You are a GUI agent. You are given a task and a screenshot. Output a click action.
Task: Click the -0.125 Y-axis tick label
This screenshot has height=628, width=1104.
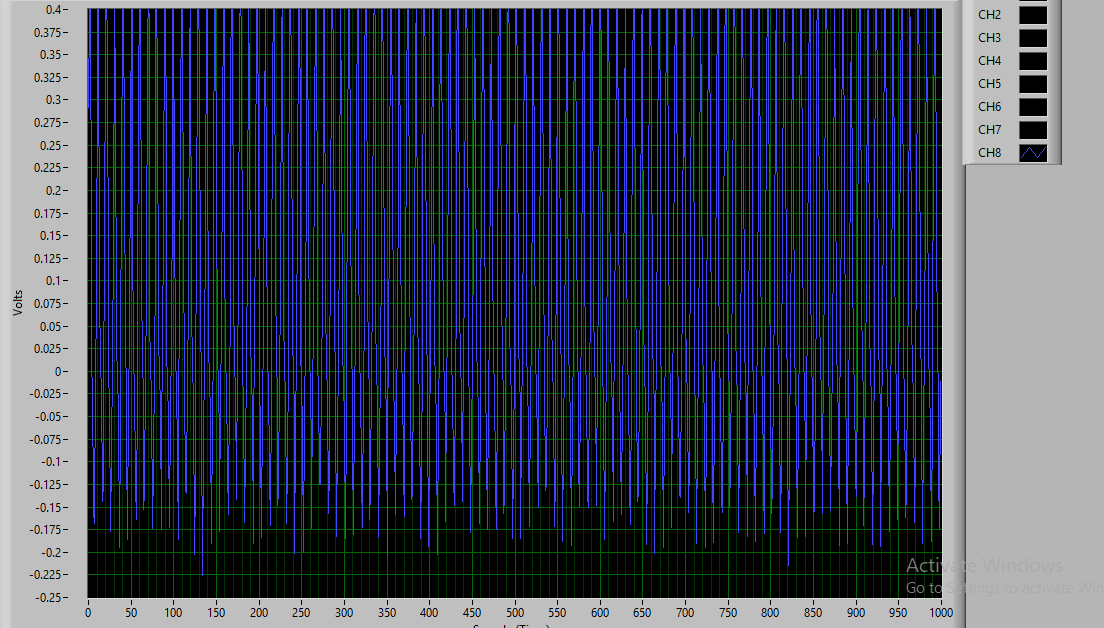point(46,484)
